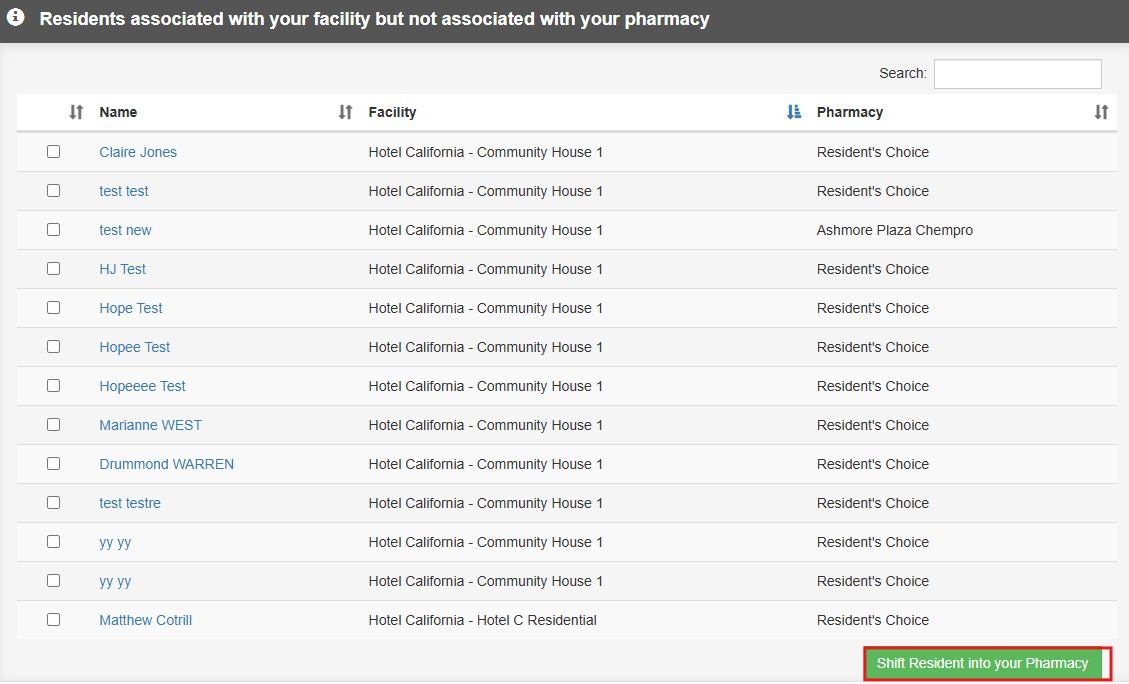Check the checkbox beside Marianne WEST
The width and height of the screenshot is (1129, 684).
[x=53, y=424]
